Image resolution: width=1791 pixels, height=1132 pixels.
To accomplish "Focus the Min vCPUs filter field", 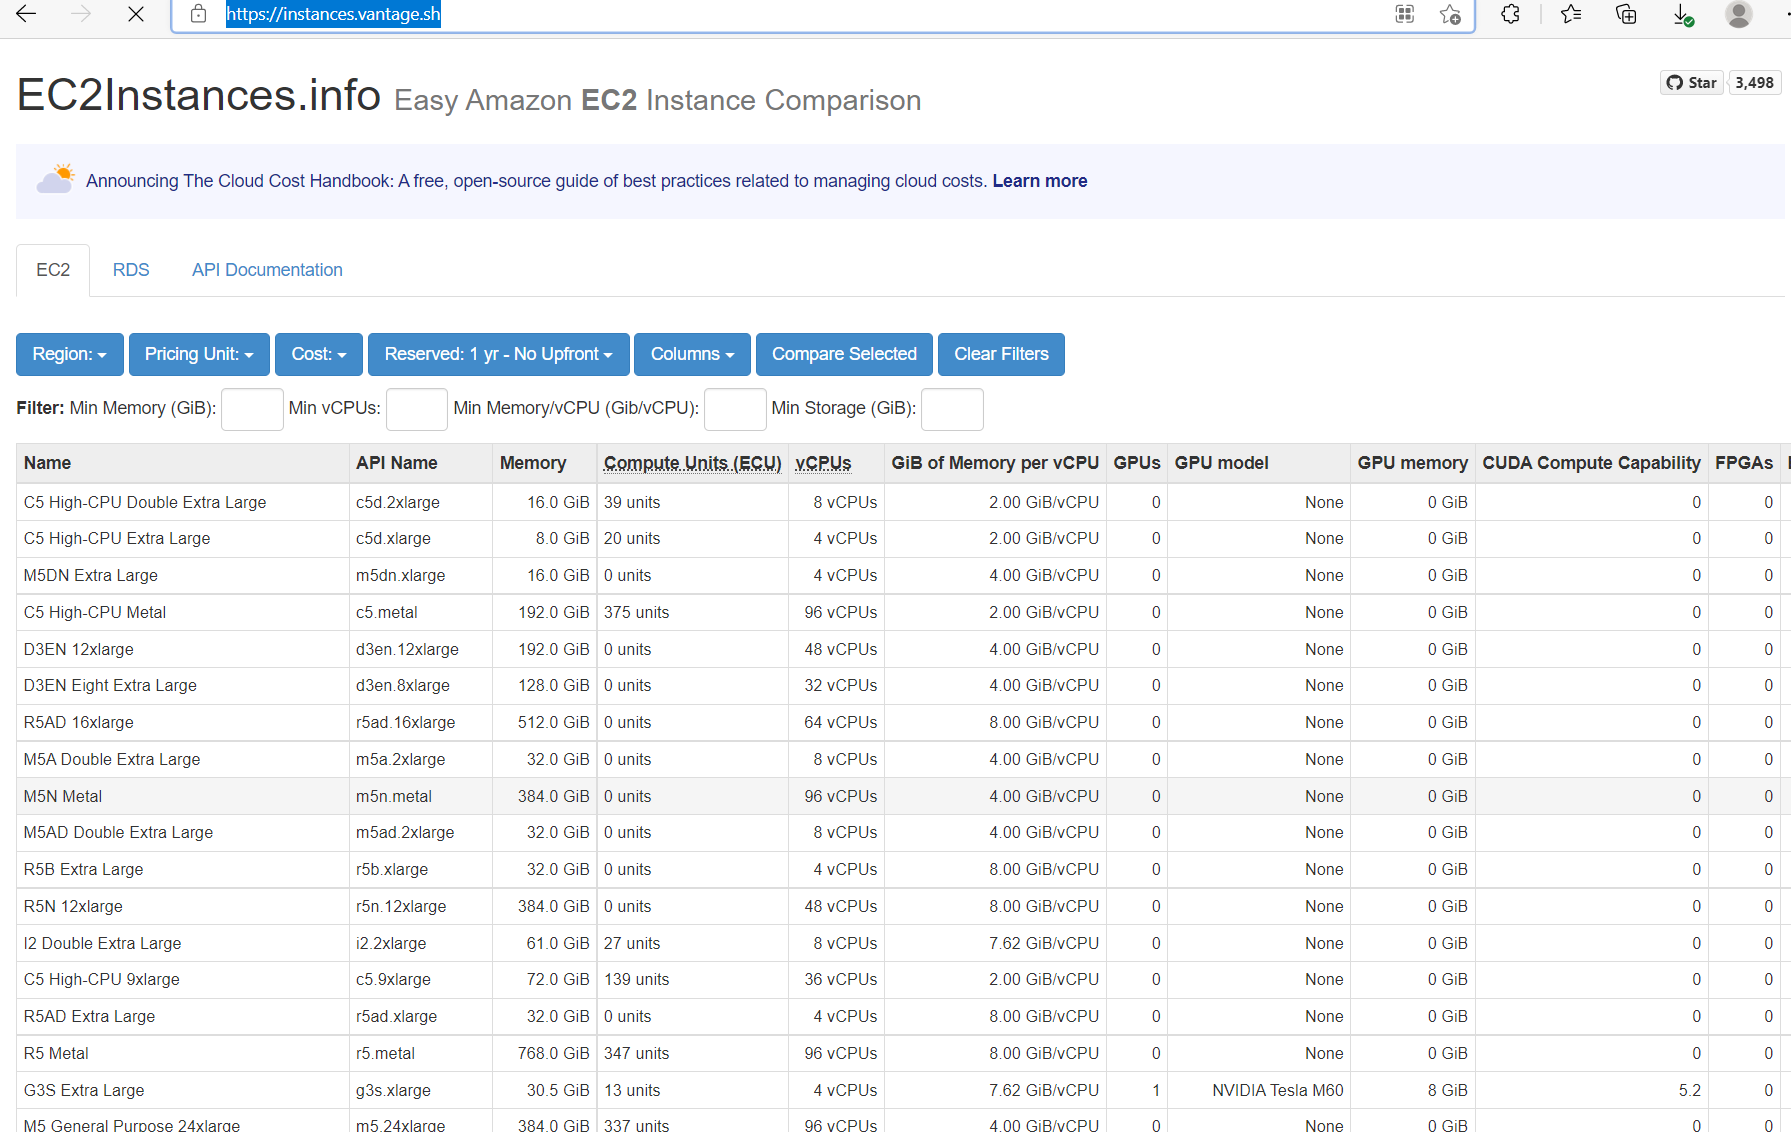I will [417, 409].
